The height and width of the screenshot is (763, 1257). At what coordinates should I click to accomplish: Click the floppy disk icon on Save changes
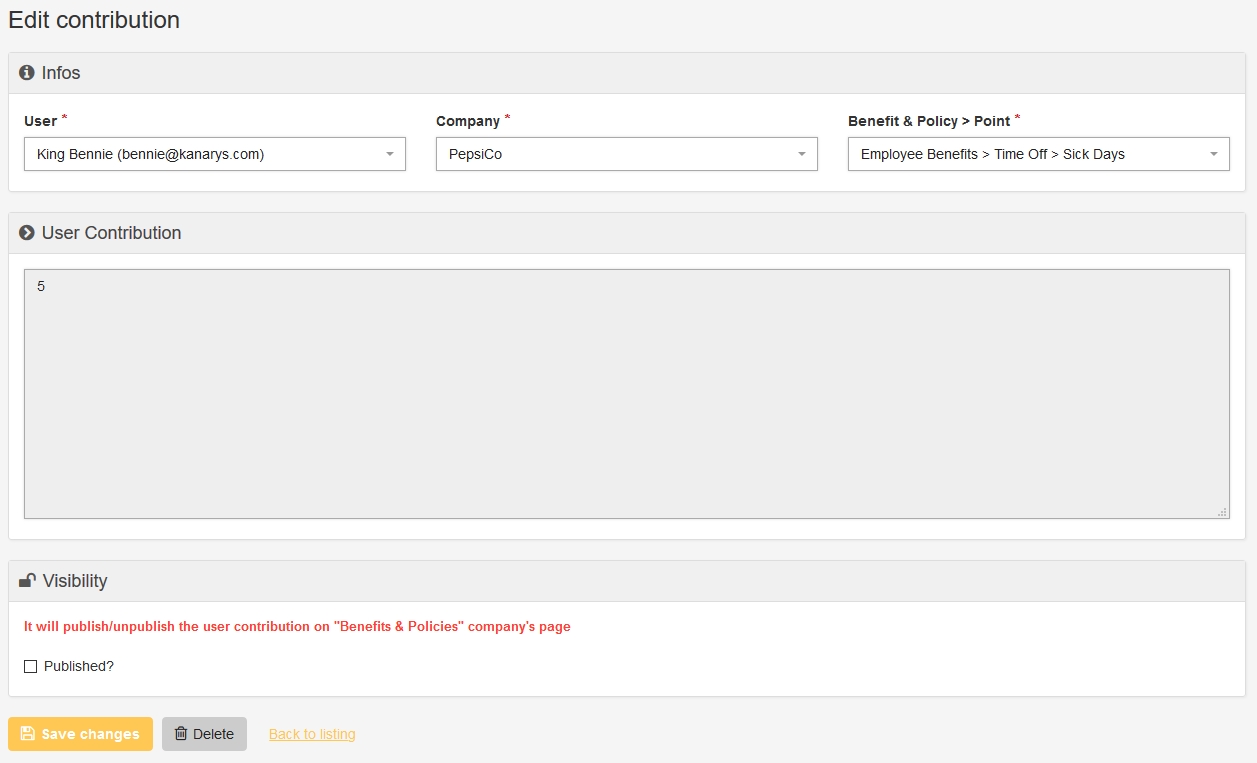28,734
